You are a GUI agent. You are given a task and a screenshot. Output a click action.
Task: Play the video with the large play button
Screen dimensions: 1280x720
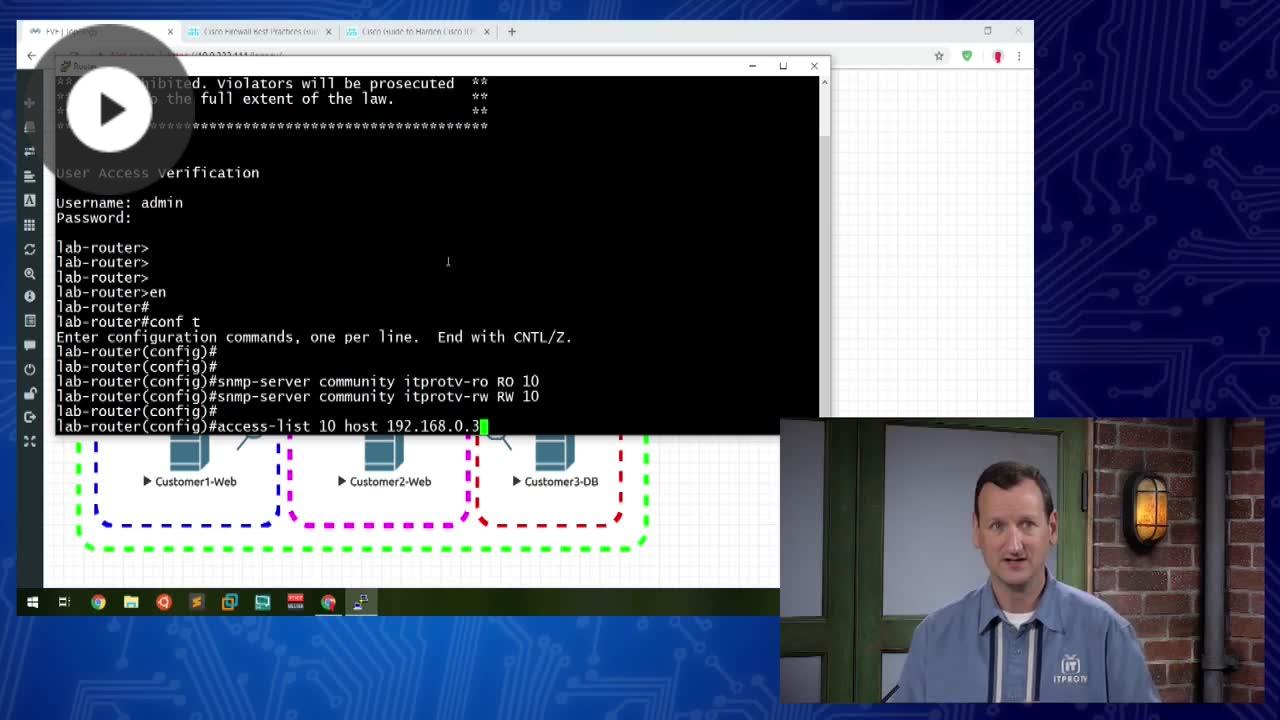[110, 109]
